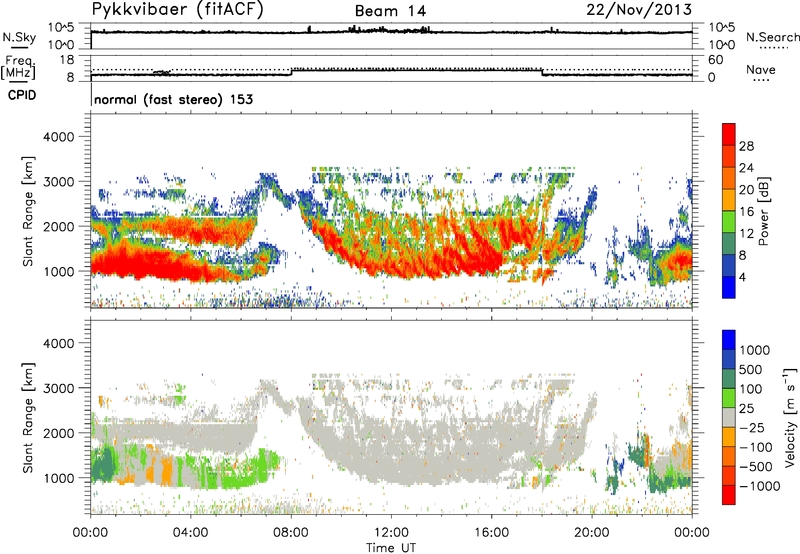Click 'Slant Range [km]' title of velocity panel
This screenshot has width=800, height=554.
pyautogui.click(x=28, y=417)
